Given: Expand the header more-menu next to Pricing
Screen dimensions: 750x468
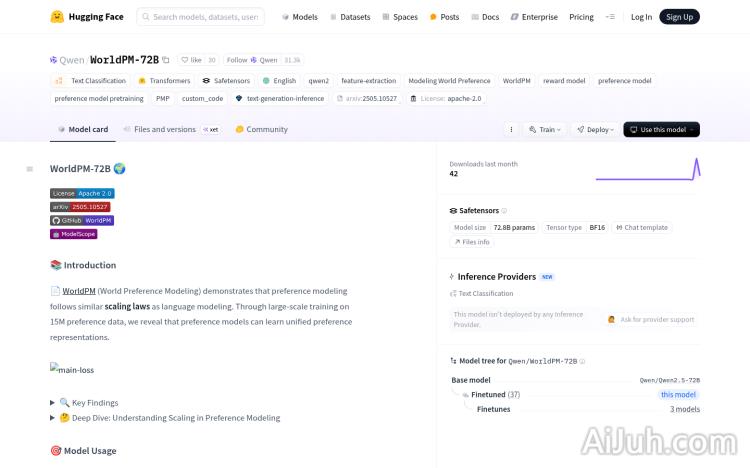Looking at the screenshot, I should 613,17.
